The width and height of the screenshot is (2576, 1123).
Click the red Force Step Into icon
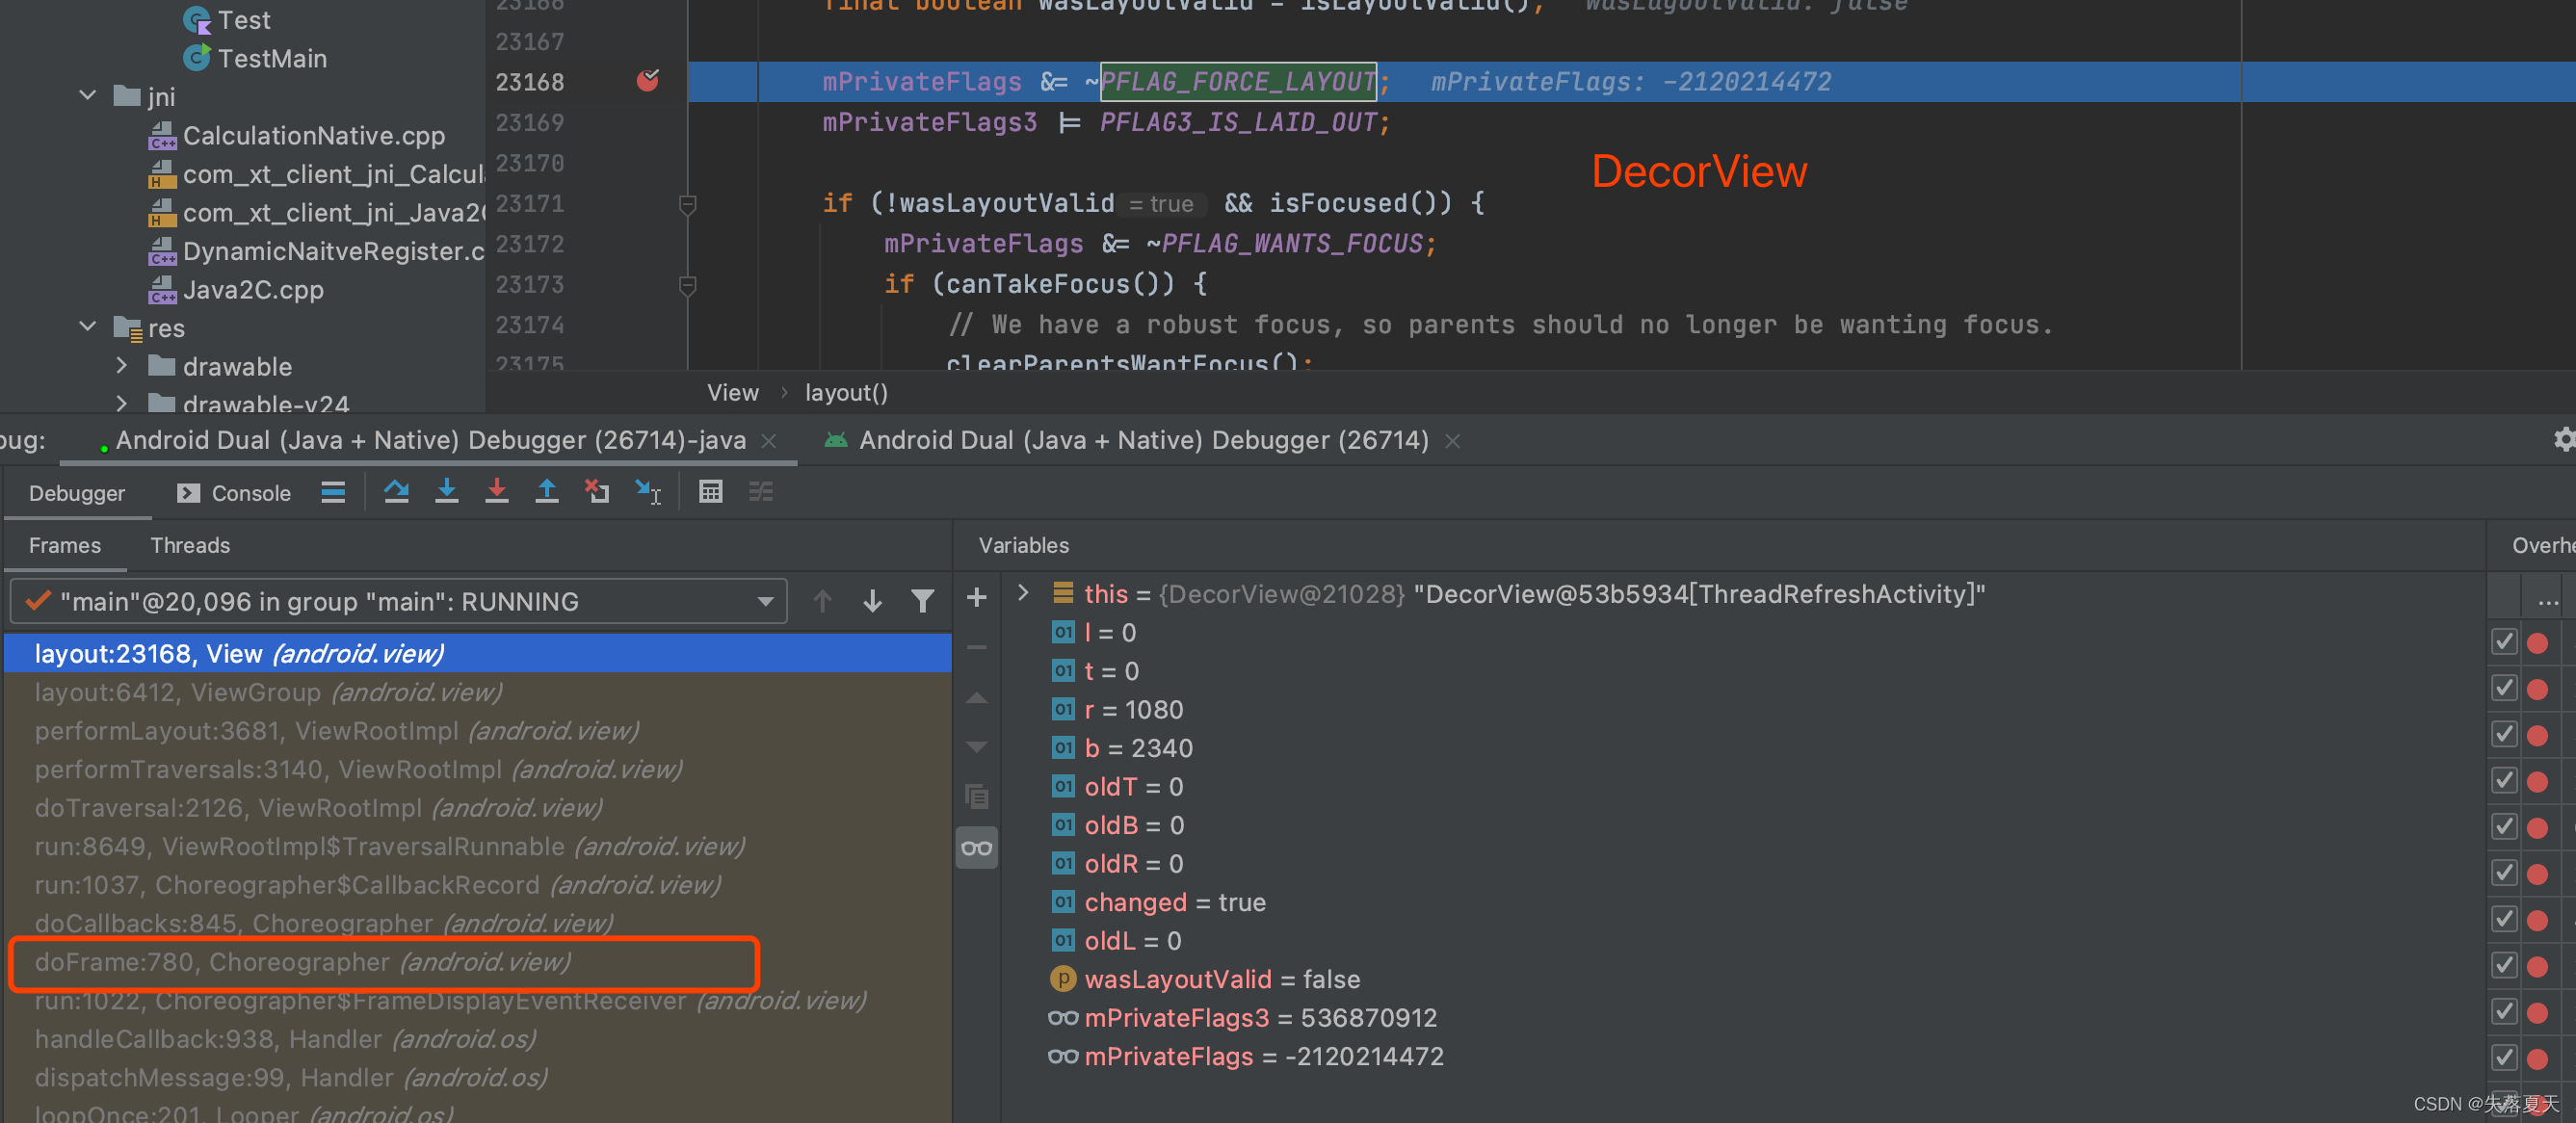click(x=496, y=492)
